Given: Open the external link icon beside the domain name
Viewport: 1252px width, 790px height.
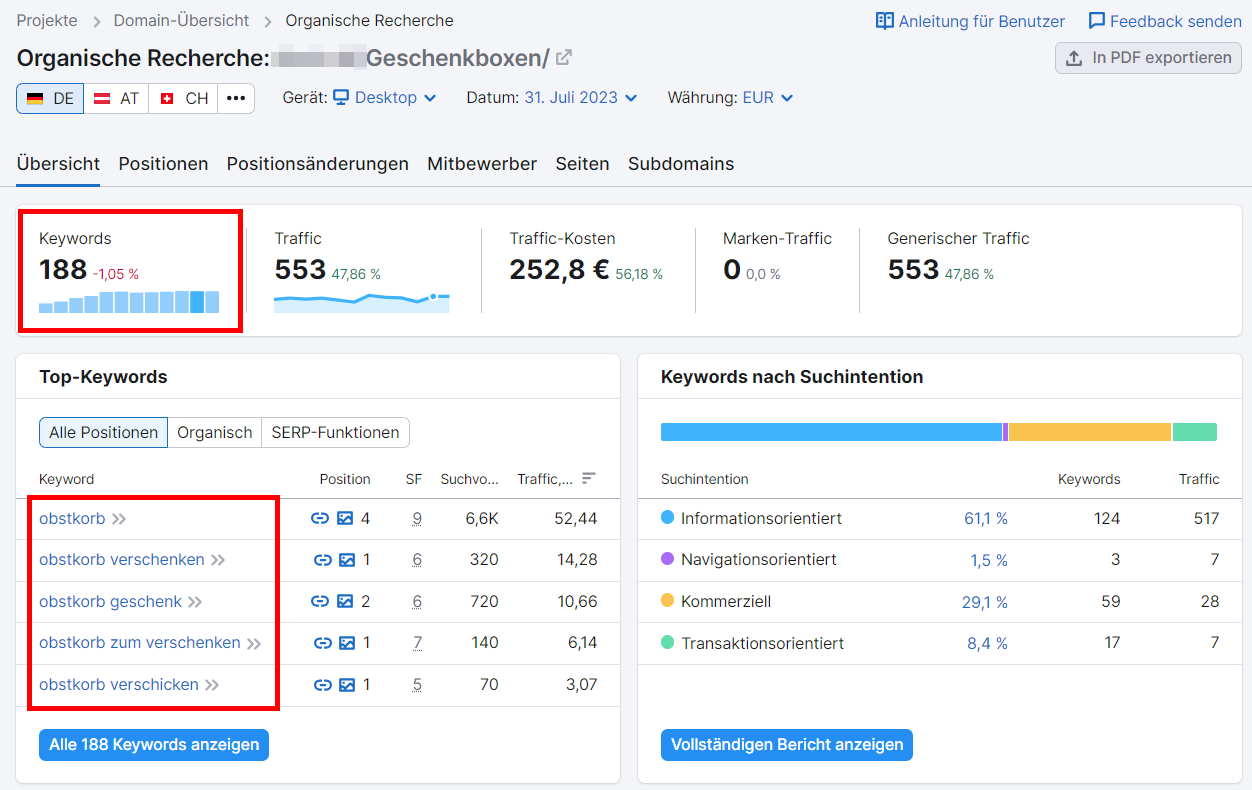Looking at the screenshot, I should tap(563, 58).
